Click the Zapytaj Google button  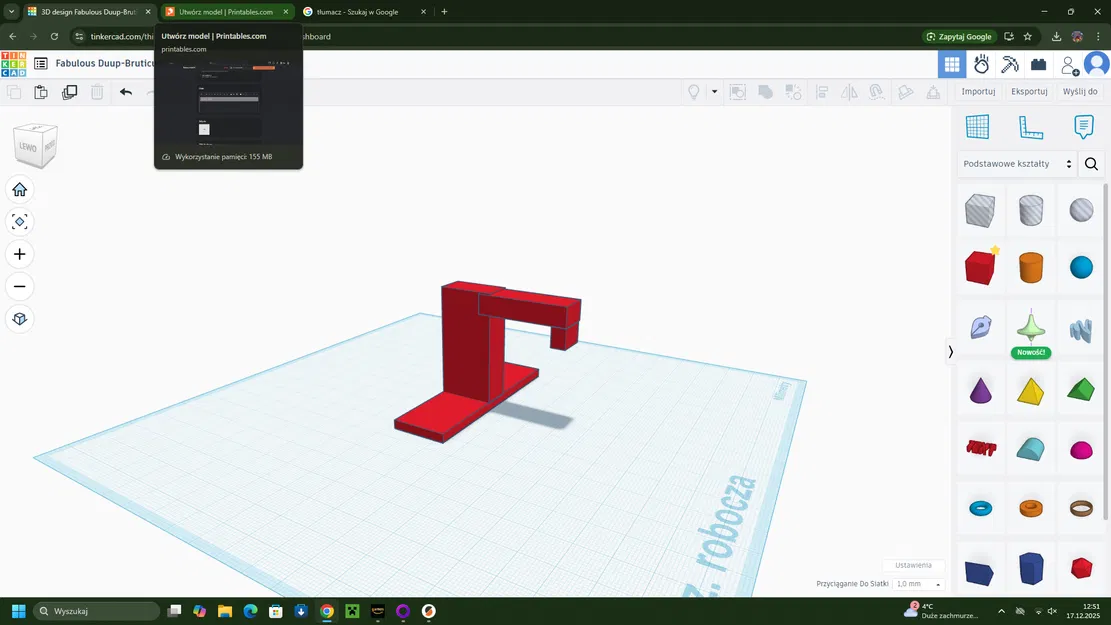click(x=959, y=37)
